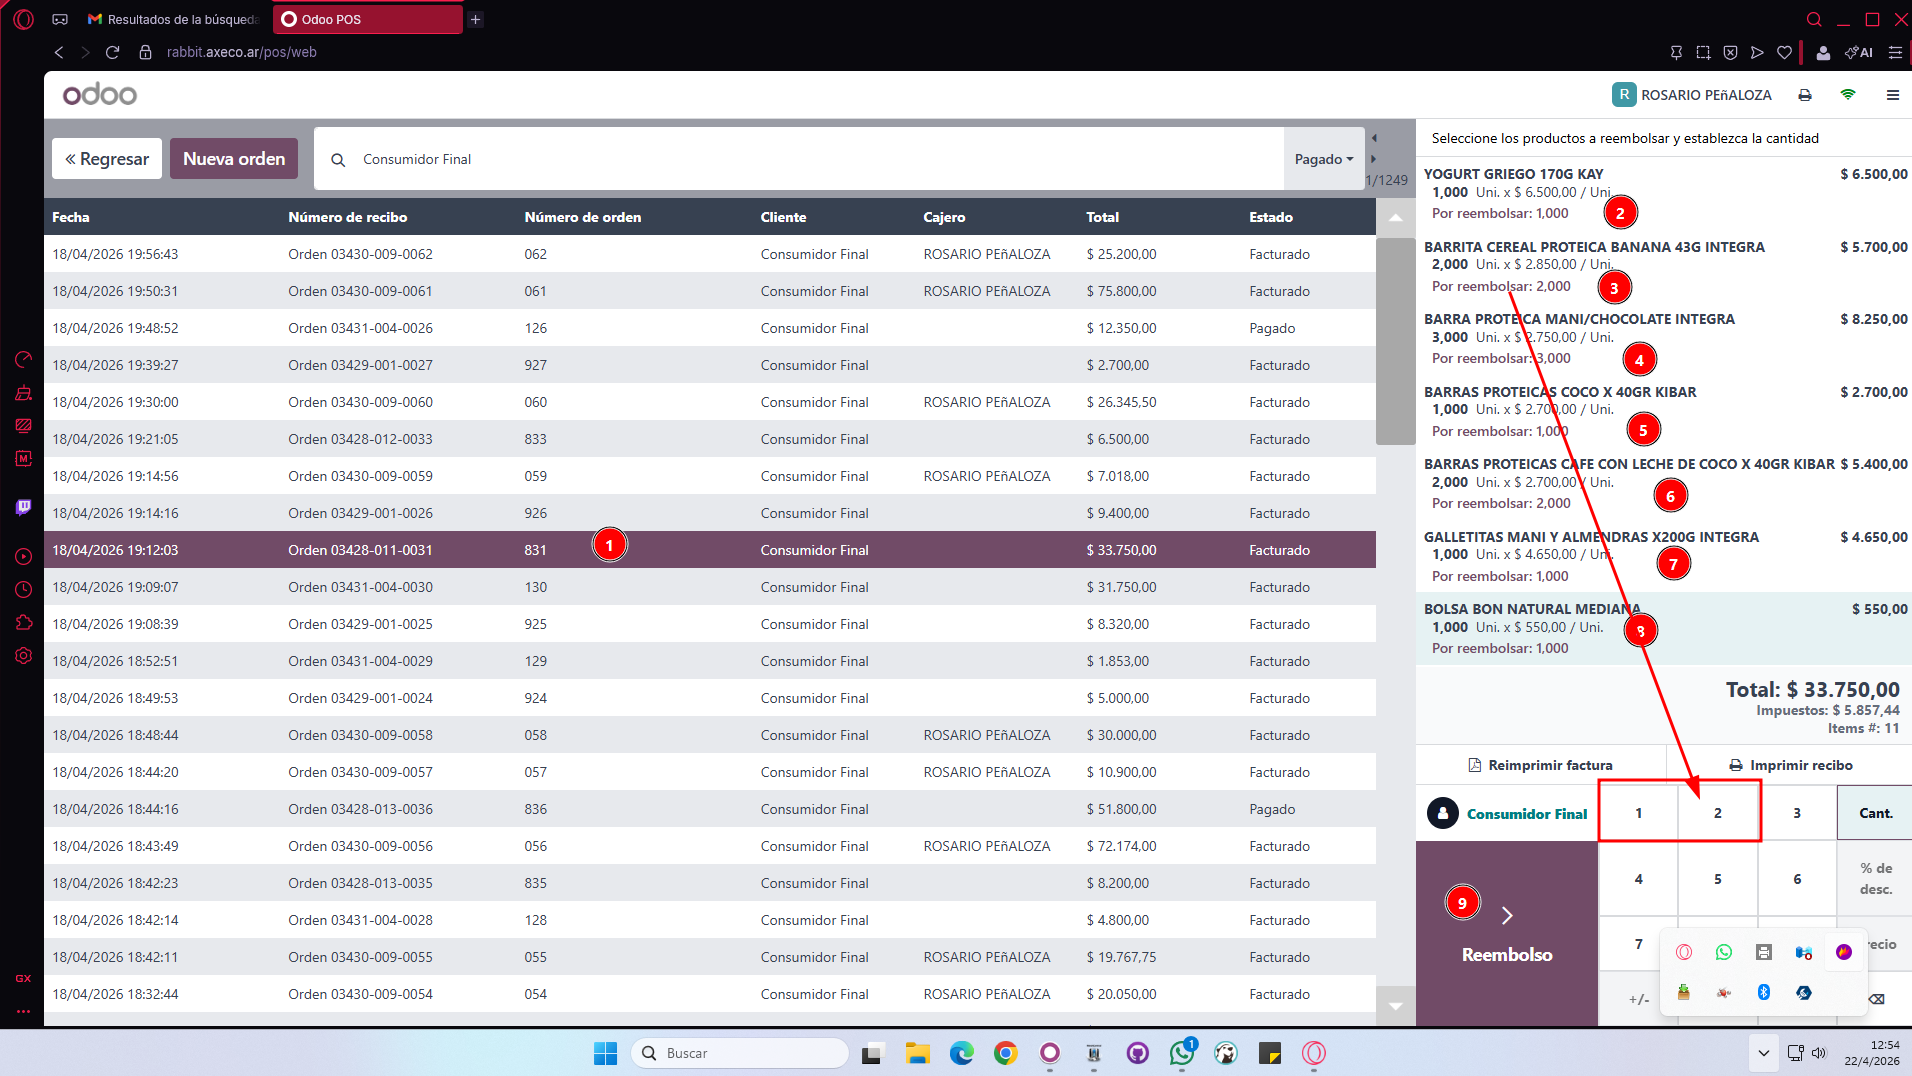
Task: Click the Bluetooth icon in system tray popup
Action: pyautogui.click(x=1763, y=992)
